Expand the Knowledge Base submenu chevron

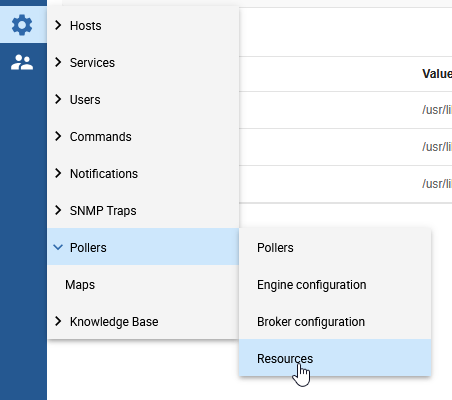[x=58, y=321]
